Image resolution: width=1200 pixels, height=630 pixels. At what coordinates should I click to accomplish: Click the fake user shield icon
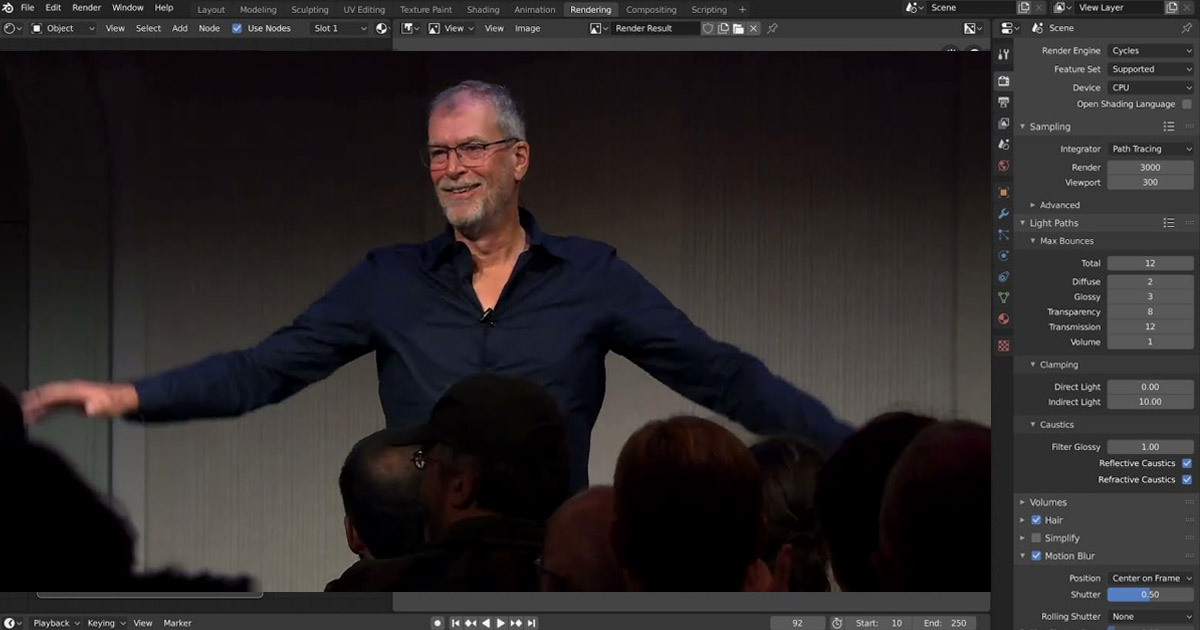click(708, 28)
